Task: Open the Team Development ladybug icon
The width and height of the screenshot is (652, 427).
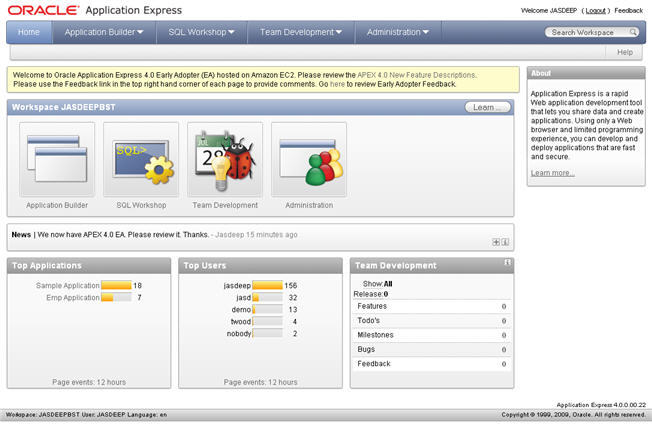Action: pos(225,159)
